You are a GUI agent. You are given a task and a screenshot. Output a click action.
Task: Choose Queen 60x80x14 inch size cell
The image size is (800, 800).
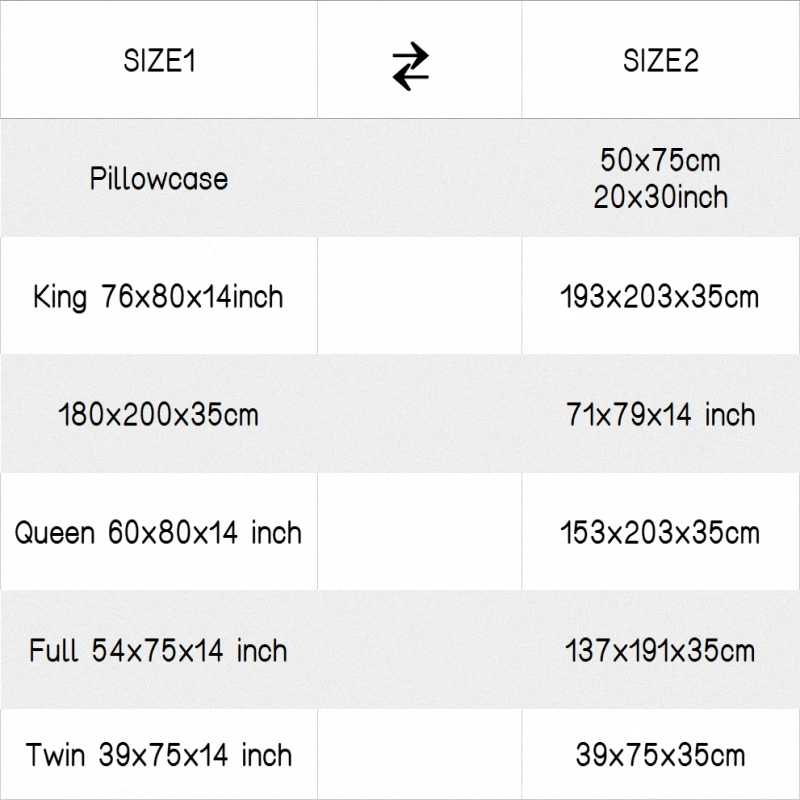click(x=159, y=532)
